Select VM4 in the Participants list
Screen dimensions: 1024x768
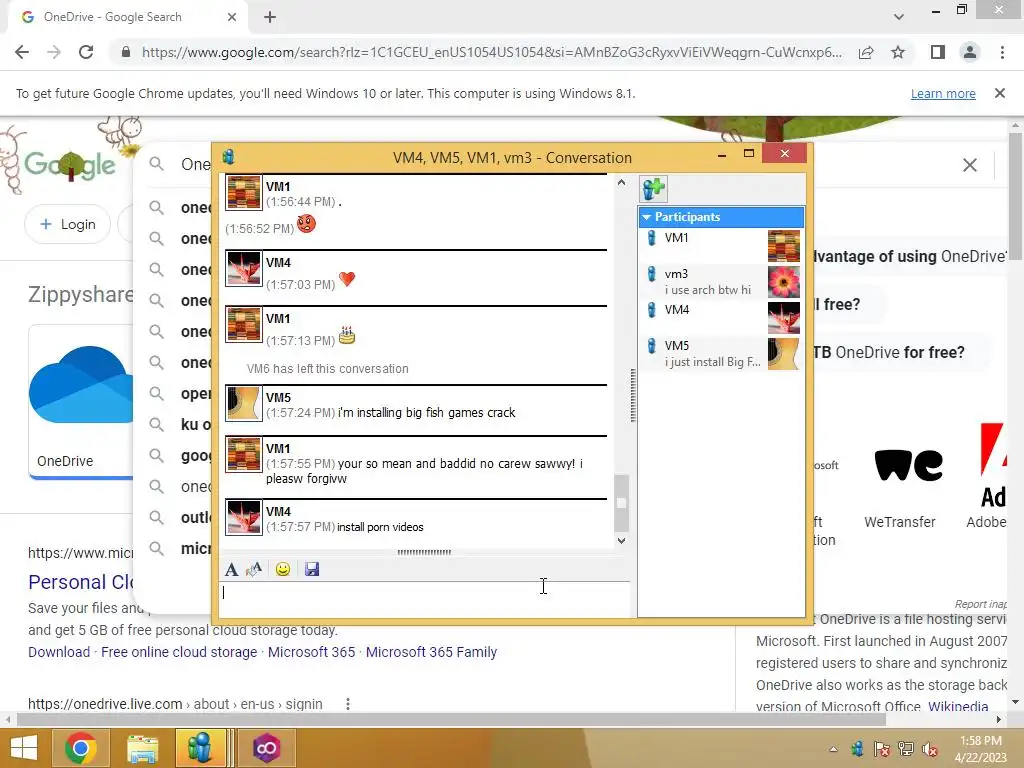[720, 317]
